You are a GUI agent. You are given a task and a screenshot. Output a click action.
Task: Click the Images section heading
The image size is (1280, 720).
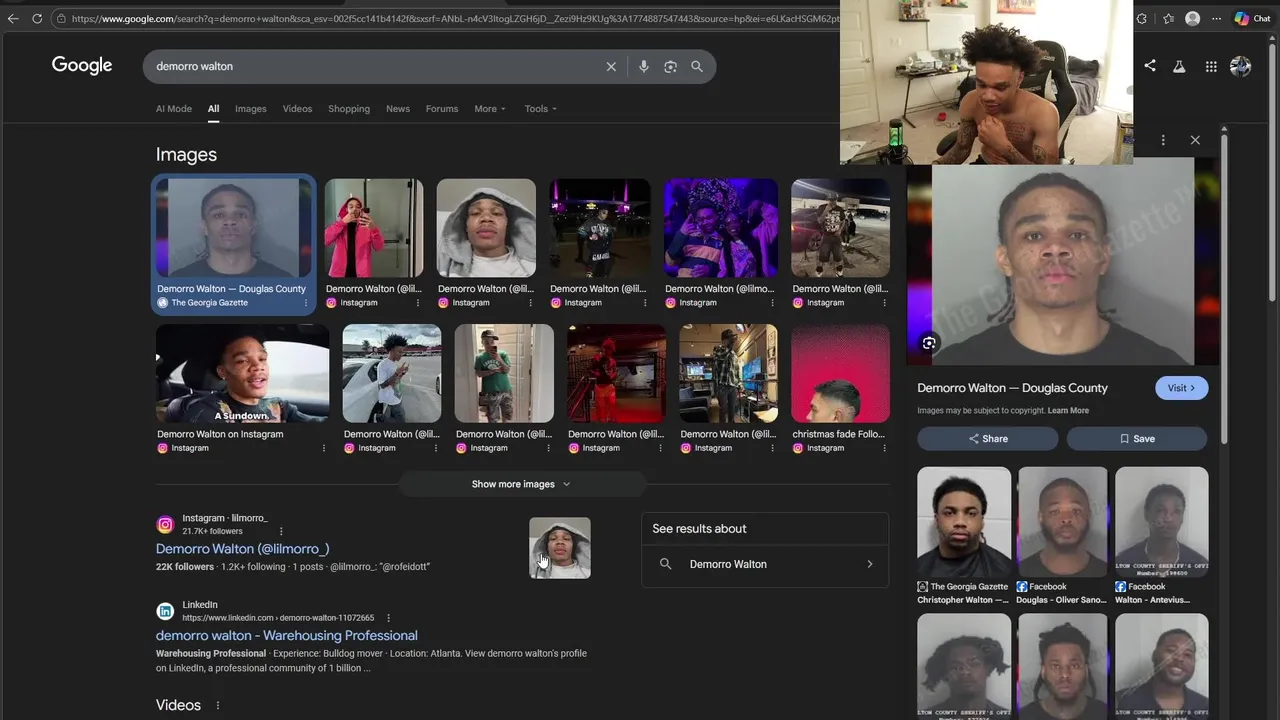tap(186, 154)
